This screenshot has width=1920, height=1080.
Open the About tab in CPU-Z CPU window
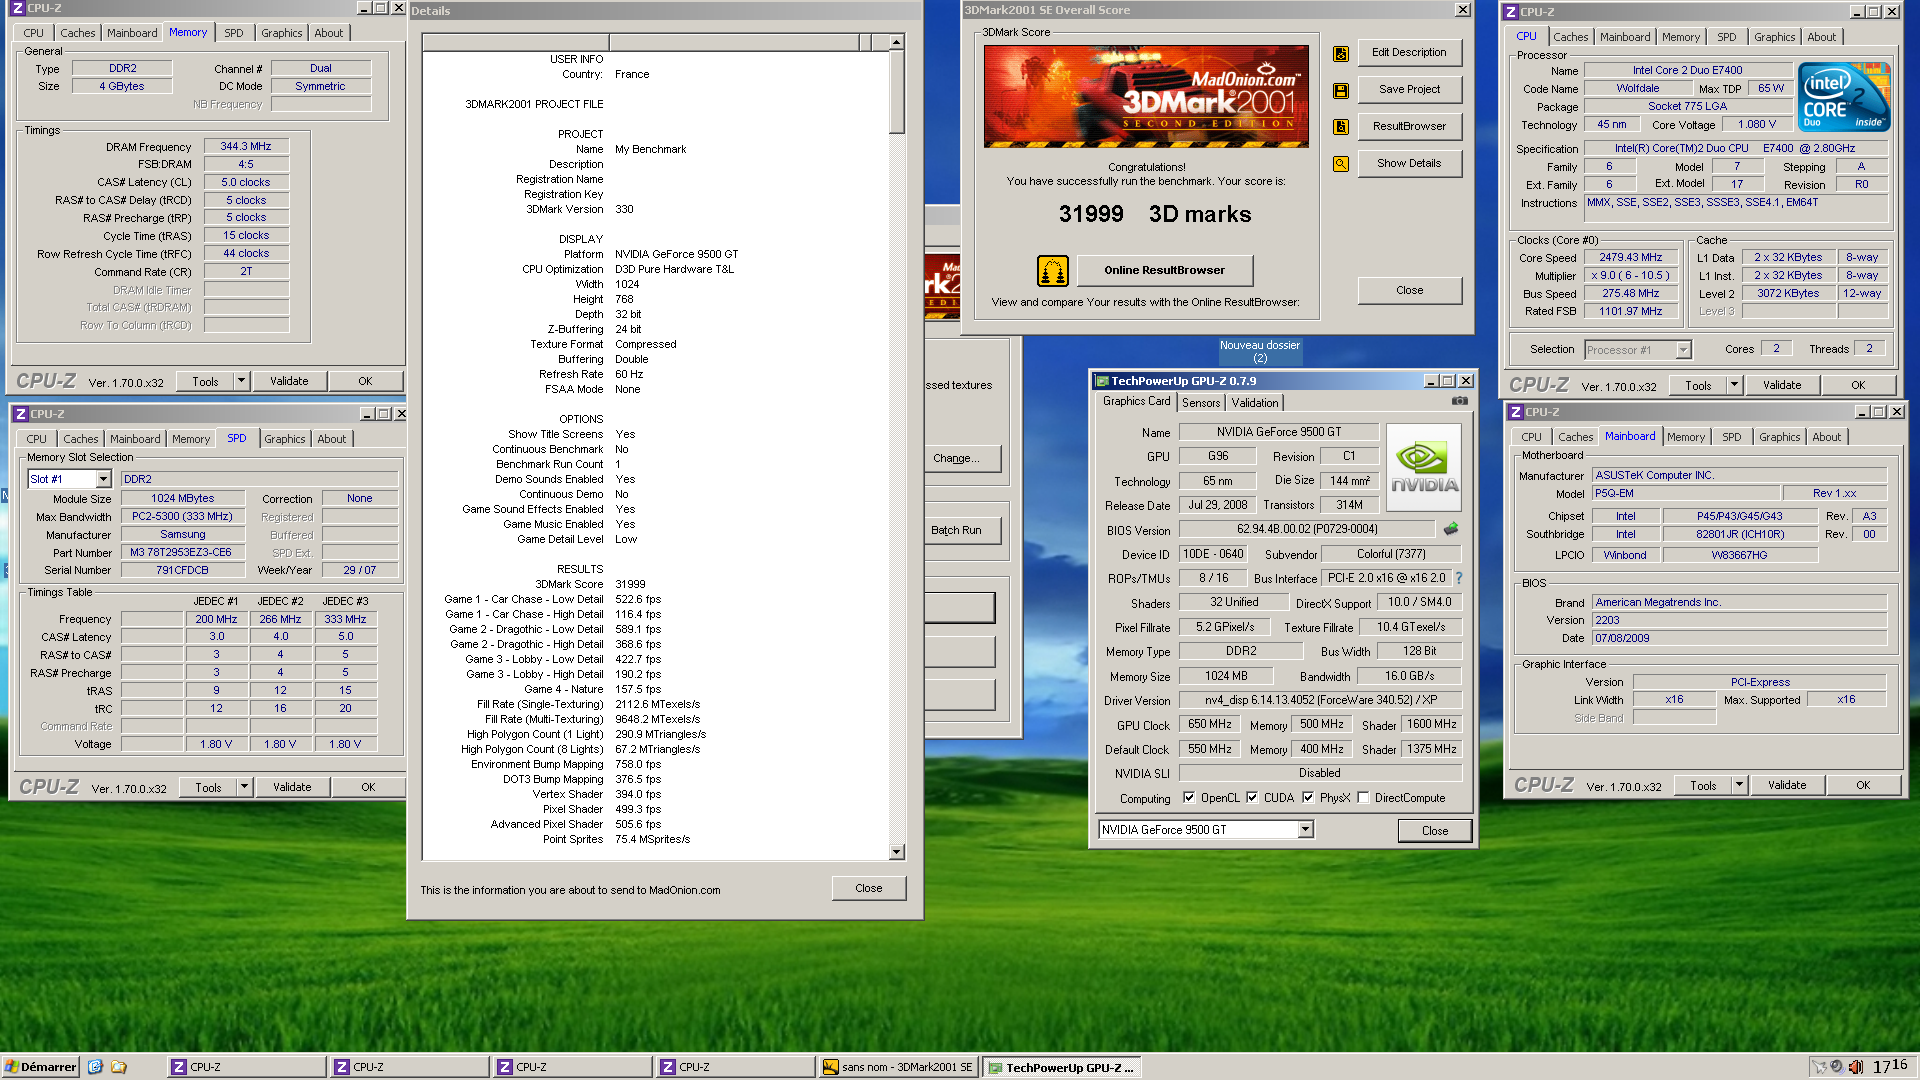pos(1821,37)
